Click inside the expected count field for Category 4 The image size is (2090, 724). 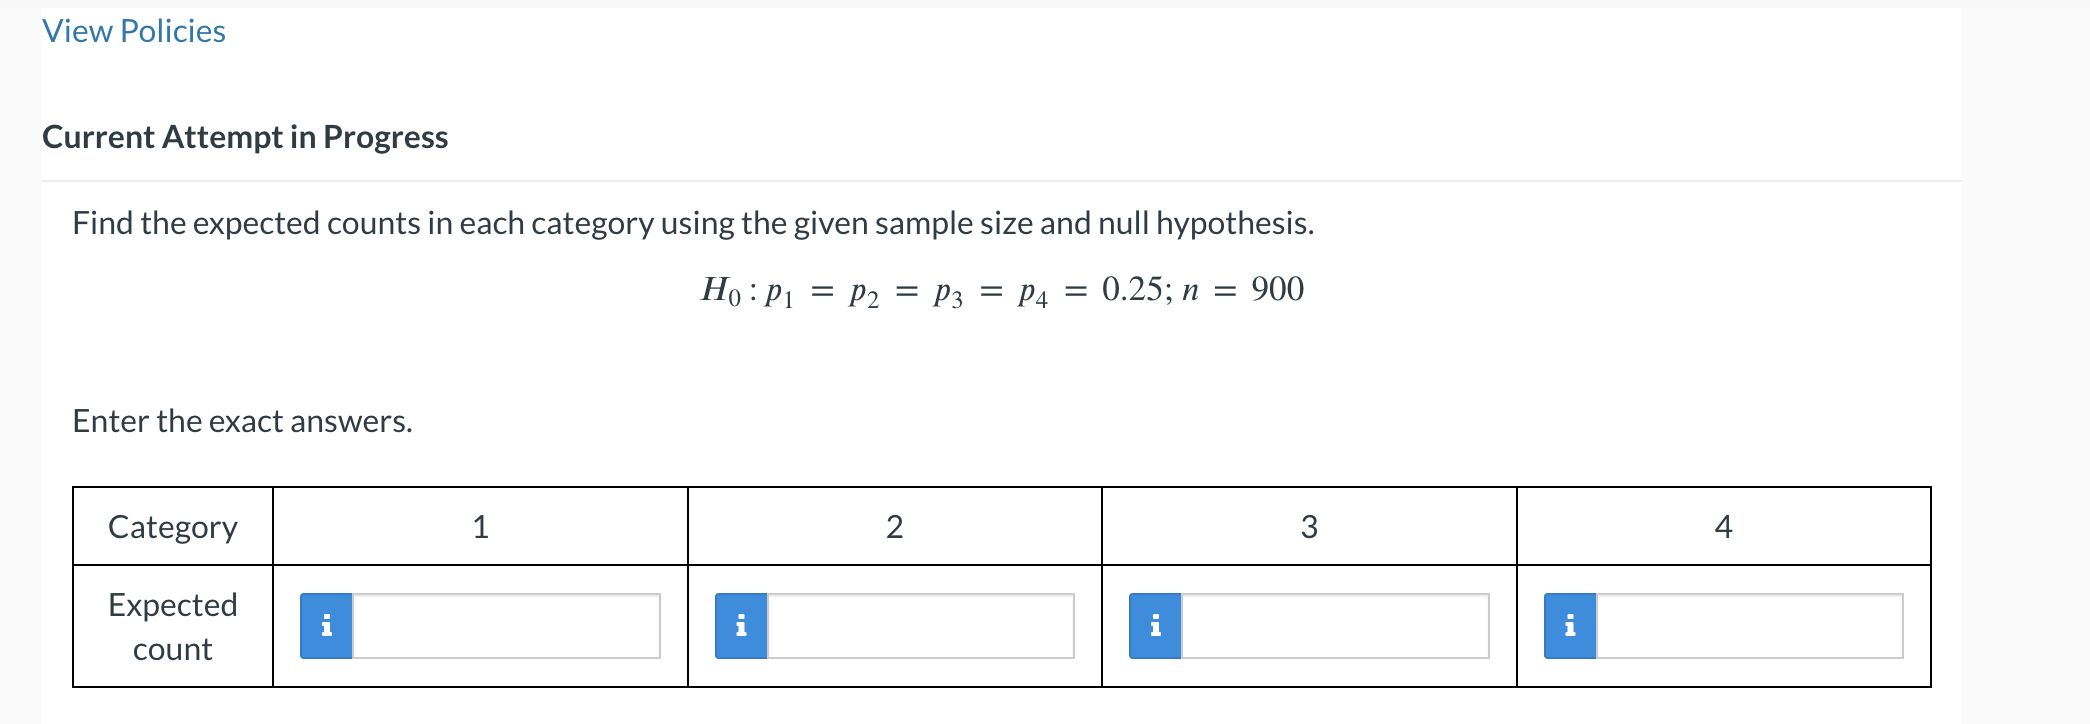(x=1750, y=627)
